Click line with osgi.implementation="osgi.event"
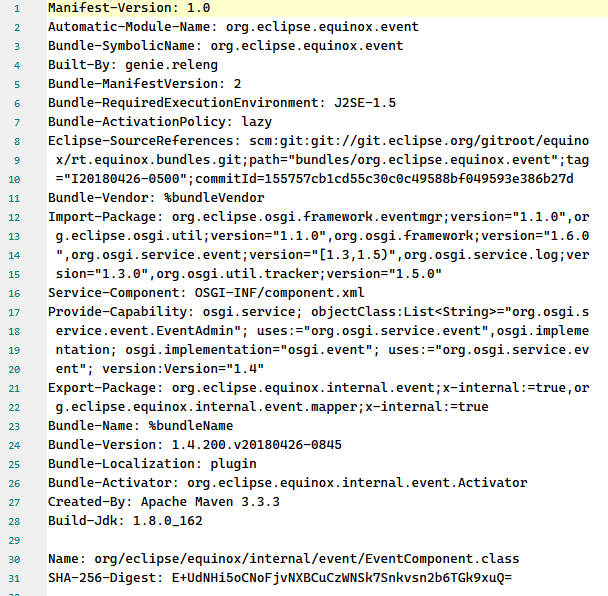The width and height of the screenshot is (608, 596). click(x=323, y=350)
